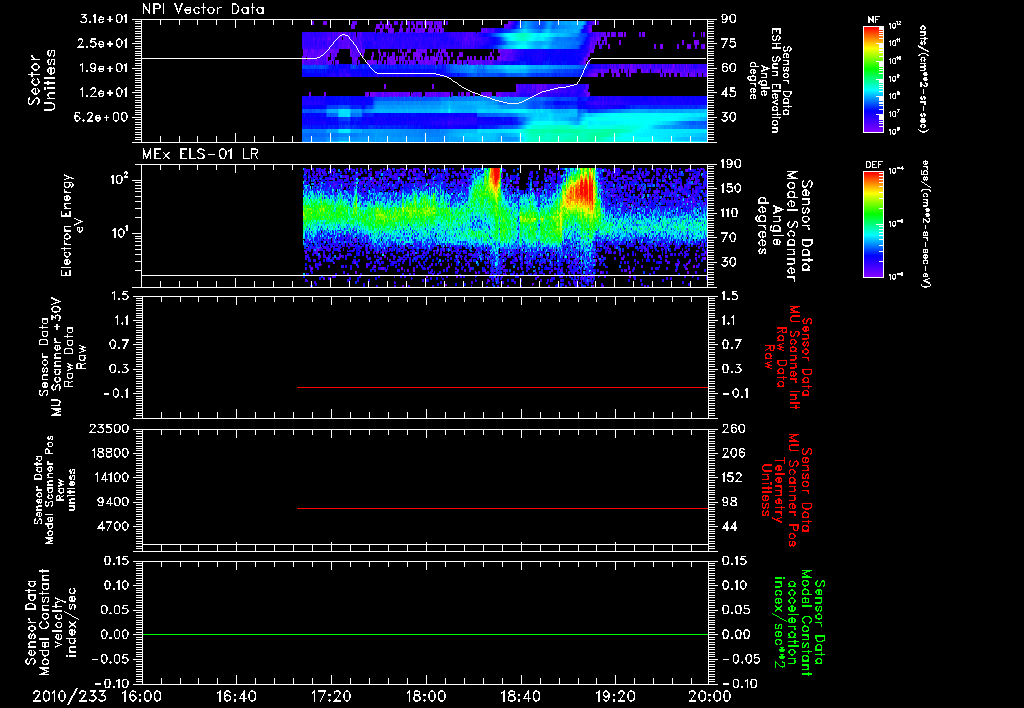Click the 20:00 end time label
Screen dimensions: 1024x708
point(710,696)
